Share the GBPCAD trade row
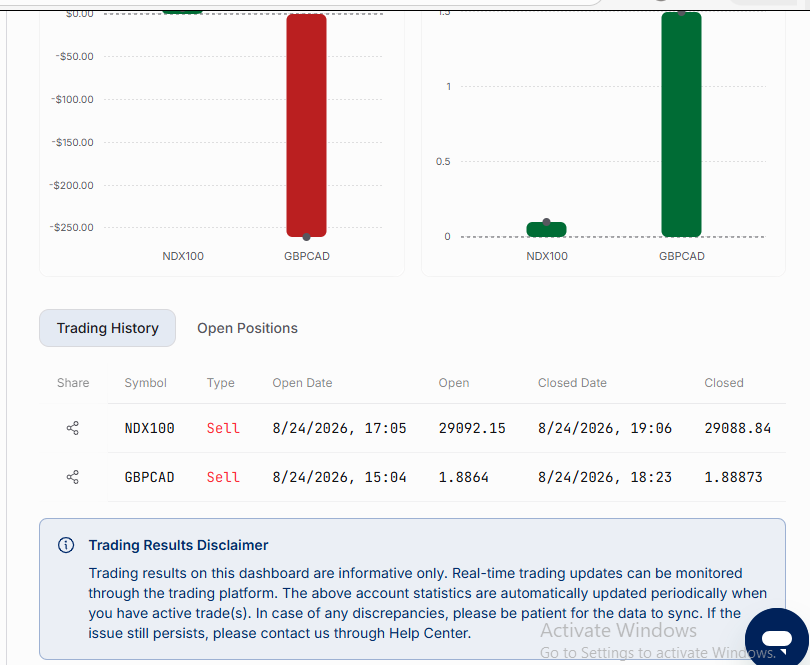This screenshot has height=665, width=810. tap(73, 477)
